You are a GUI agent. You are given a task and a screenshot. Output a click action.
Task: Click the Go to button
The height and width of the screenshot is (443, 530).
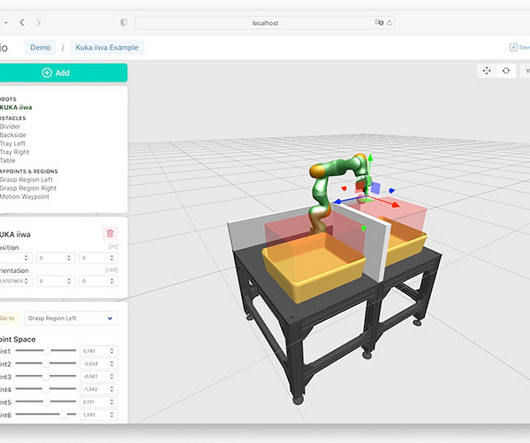pos(9,318)
